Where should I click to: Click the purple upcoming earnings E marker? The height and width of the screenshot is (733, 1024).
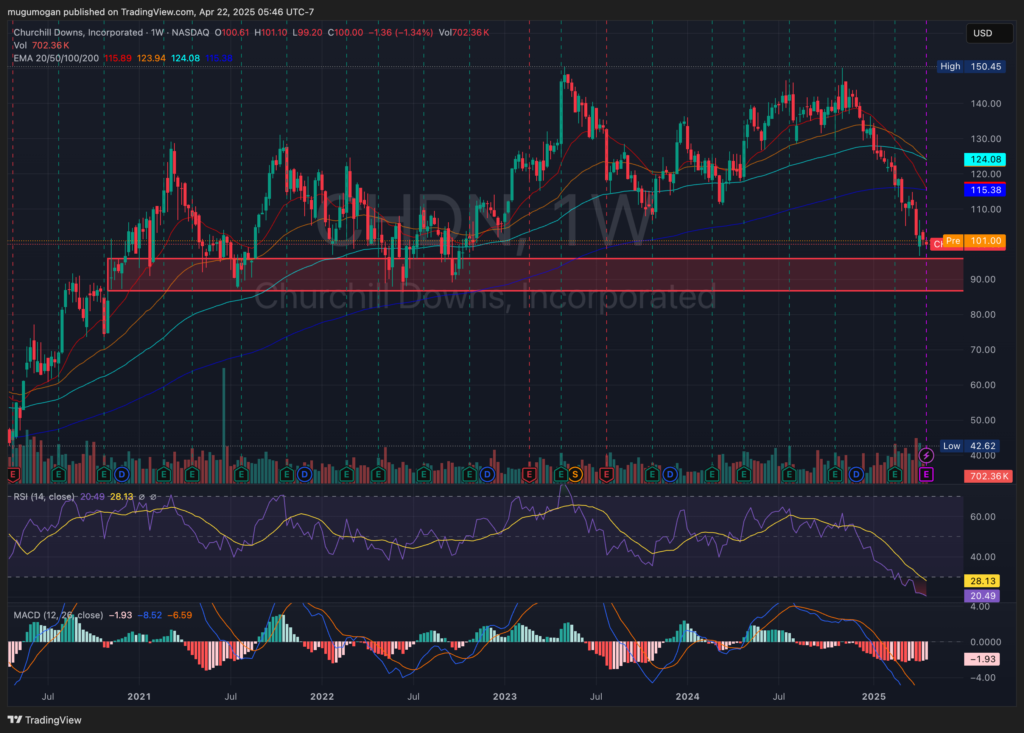pos(926,474)
